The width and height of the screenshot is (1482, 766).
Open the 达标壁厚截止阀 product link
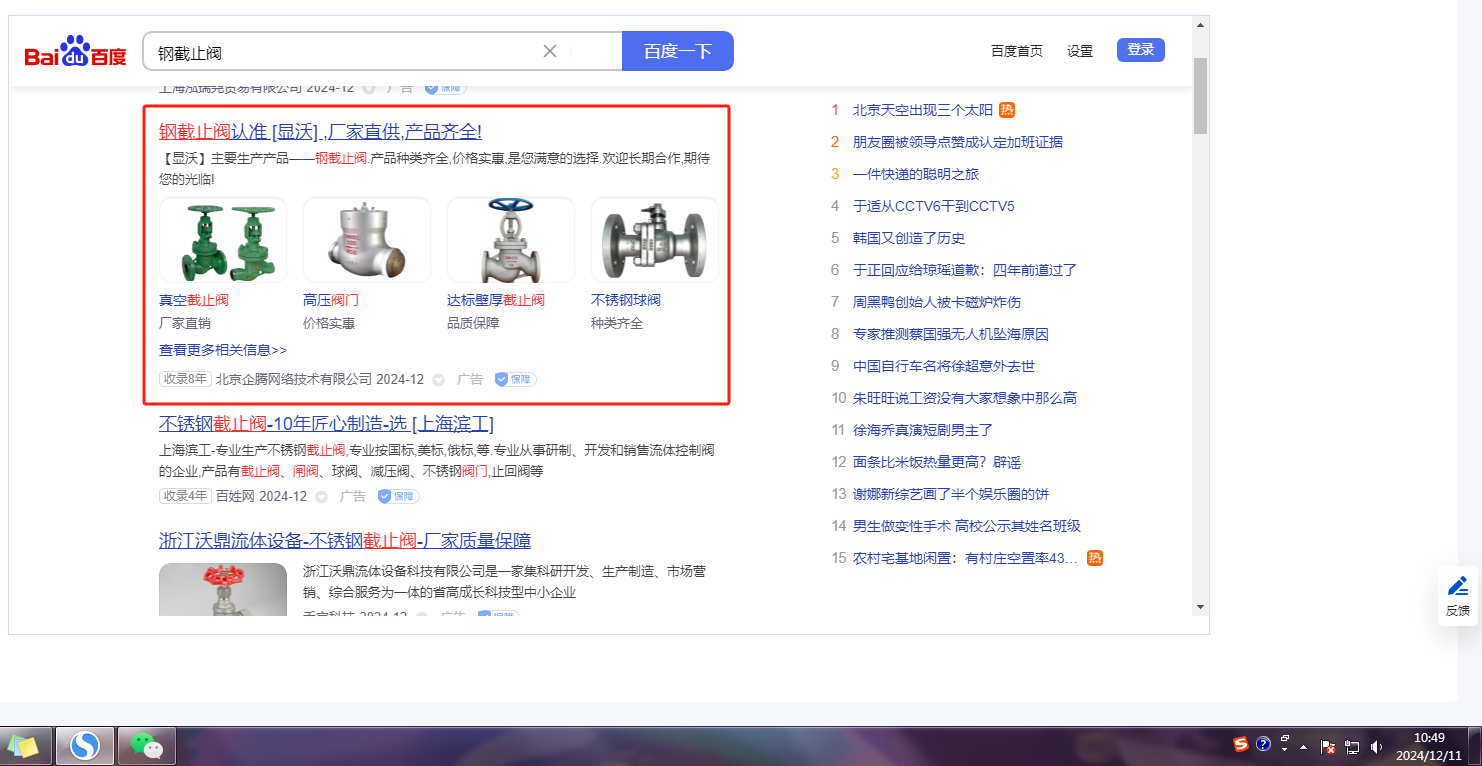point(496,300)
